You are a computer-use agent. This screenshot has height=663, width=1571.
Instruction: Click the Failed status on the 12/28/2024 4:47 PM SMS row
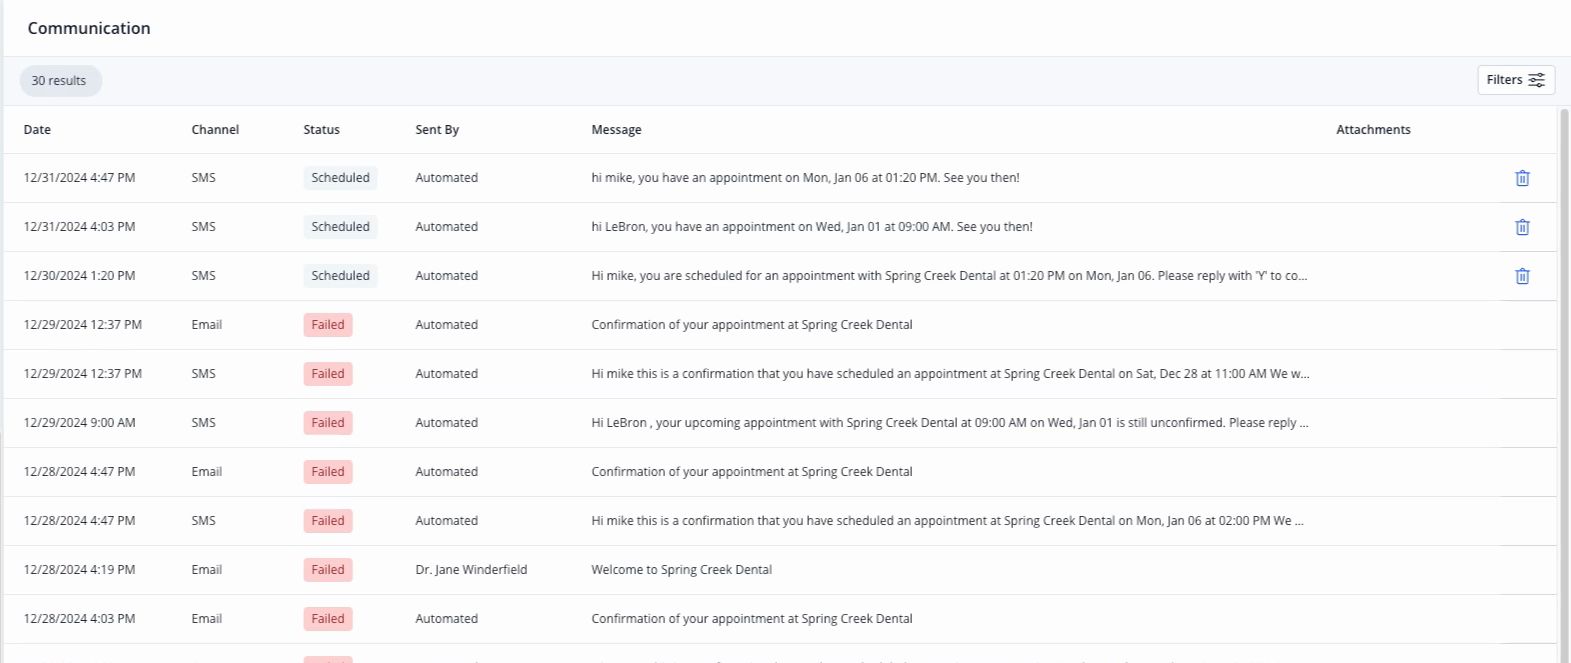tap(328, 521)
